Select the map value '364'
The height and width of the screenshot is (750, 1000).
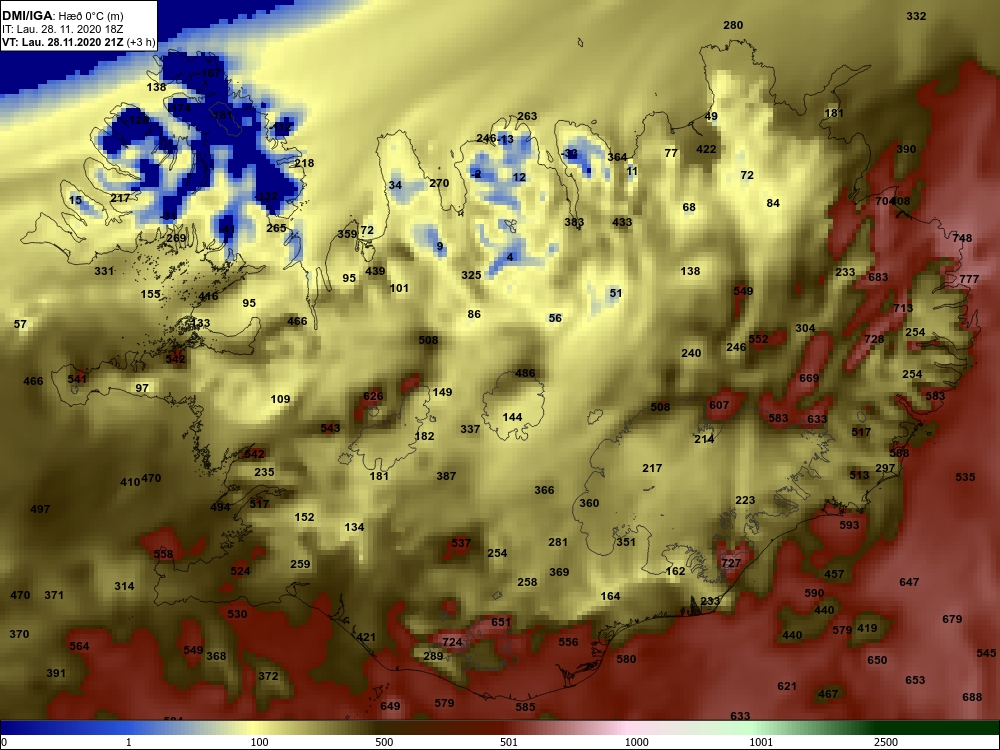tap(617, 157)
